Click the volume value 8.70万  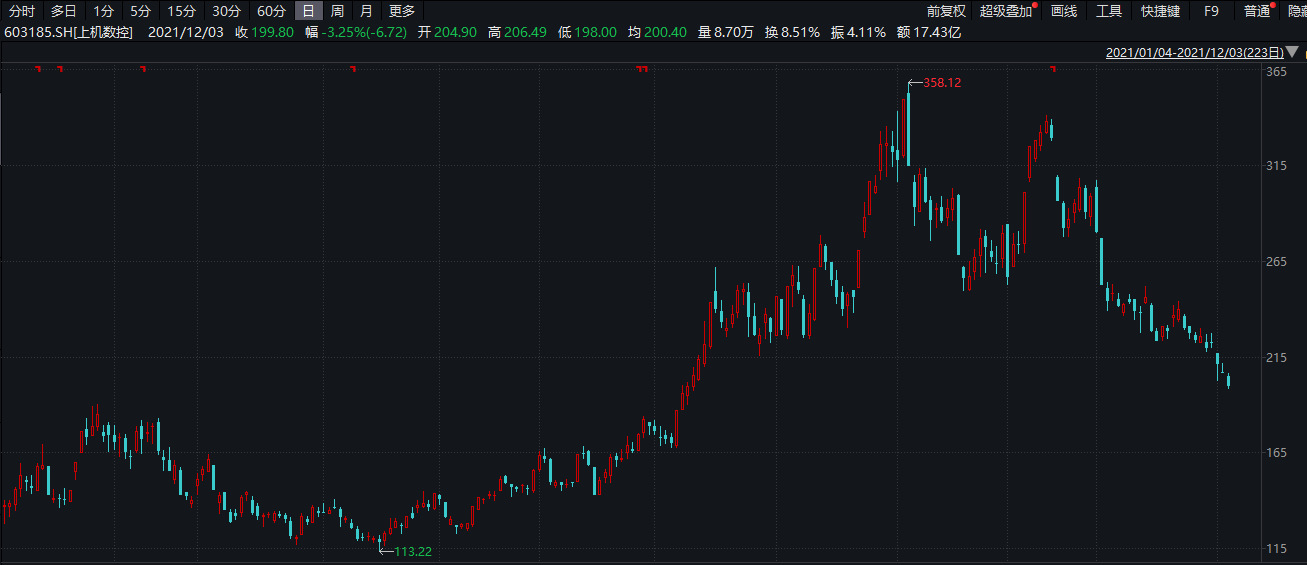point(733,32)
